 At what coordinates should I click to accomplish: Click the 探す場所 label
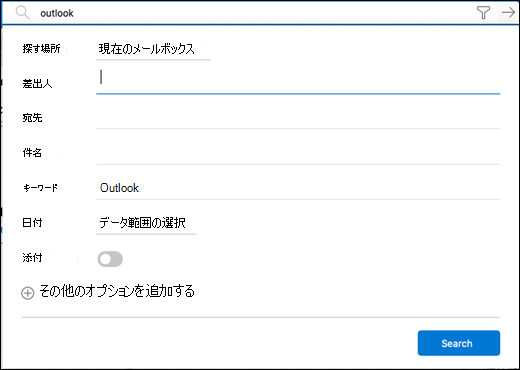(41, 49)
